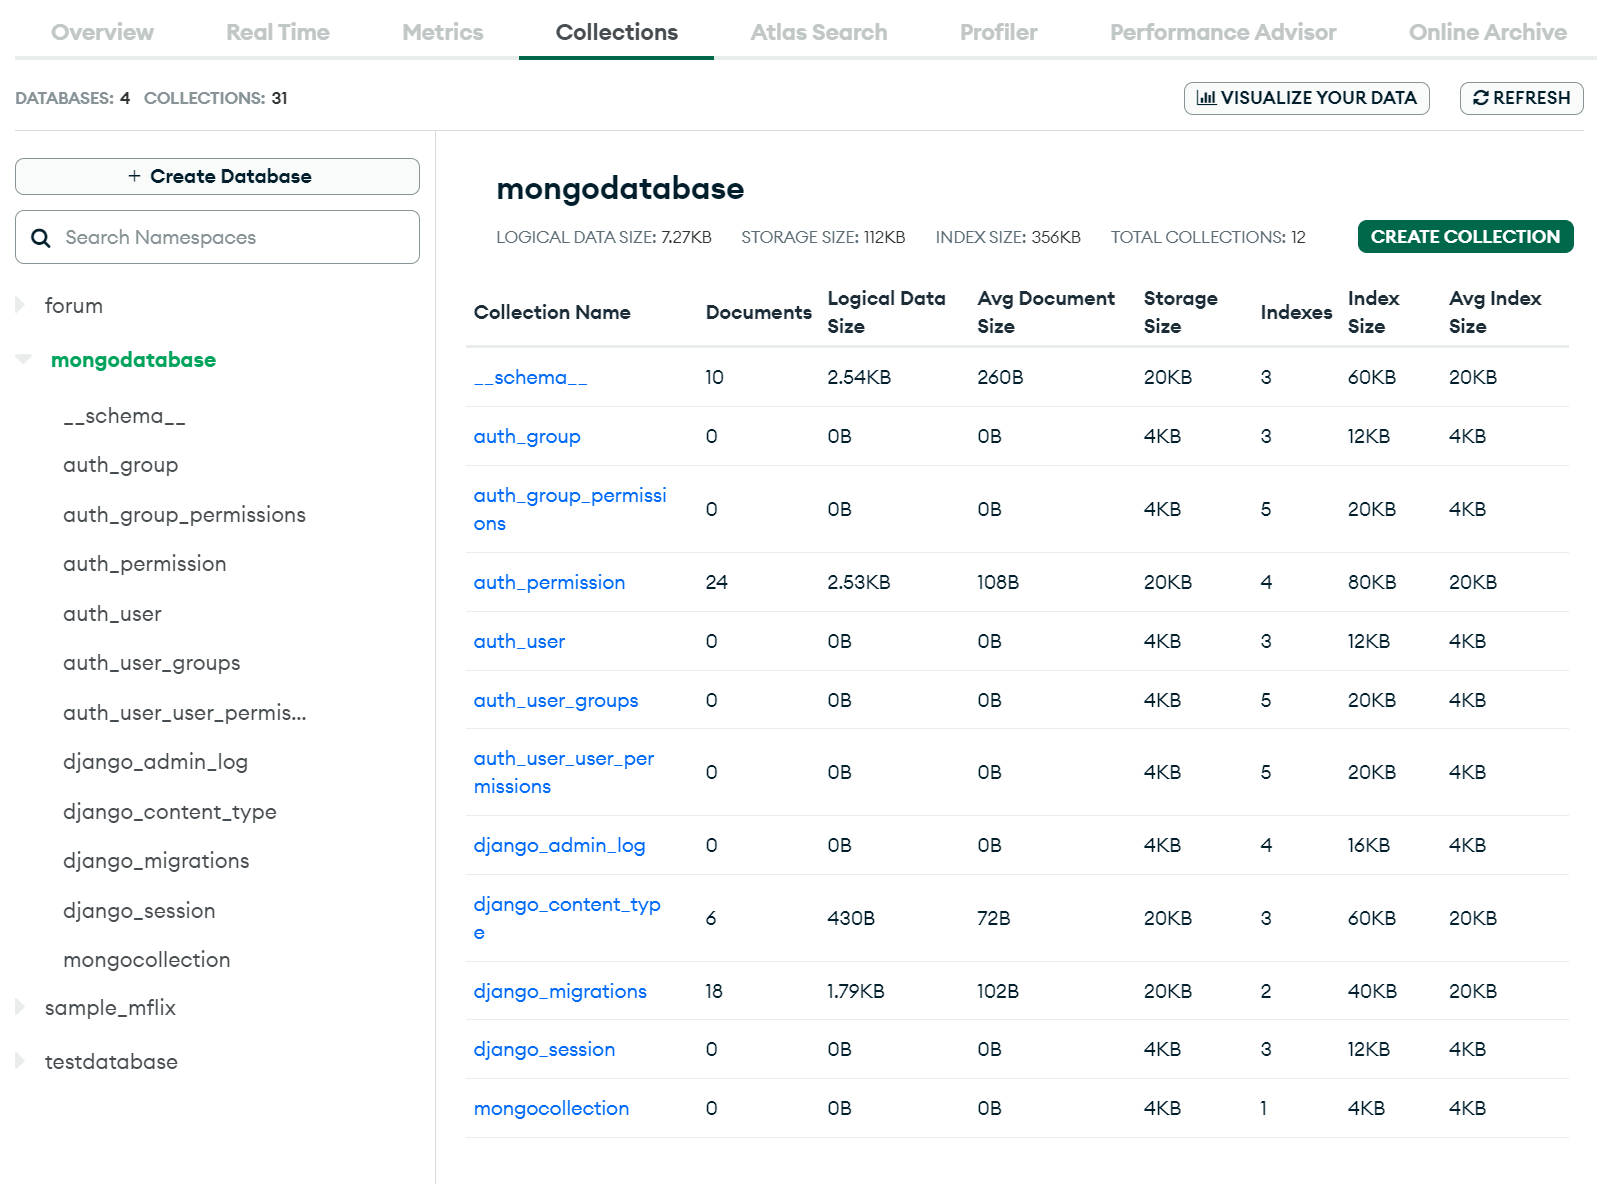Click the Documents column header

pyautogui.click(x=758, y=312)
